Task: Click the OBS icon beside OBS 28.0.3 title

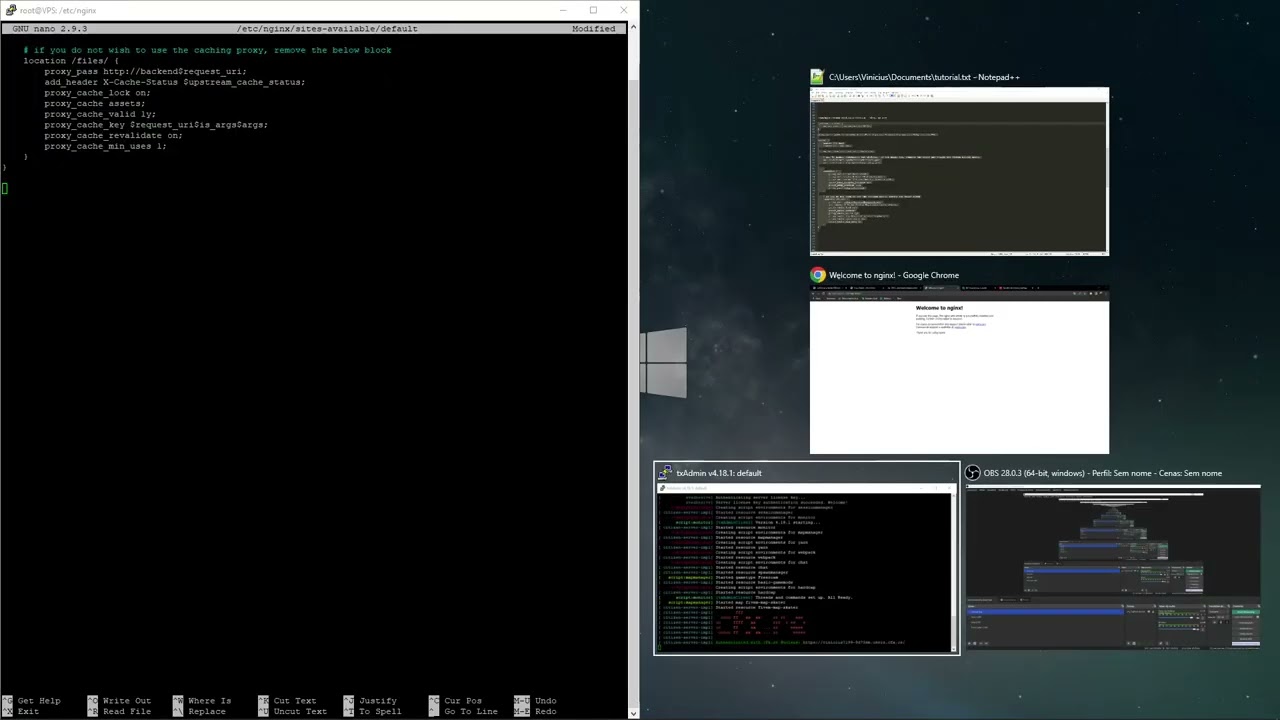Action: [x=972, y=473]
